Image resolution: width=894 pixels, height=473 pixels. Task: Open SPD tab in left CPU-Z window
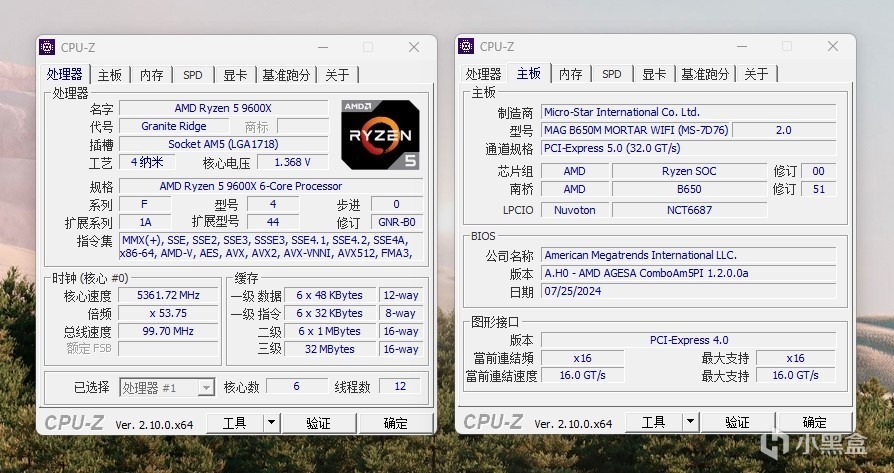click(x=193, y=75)
